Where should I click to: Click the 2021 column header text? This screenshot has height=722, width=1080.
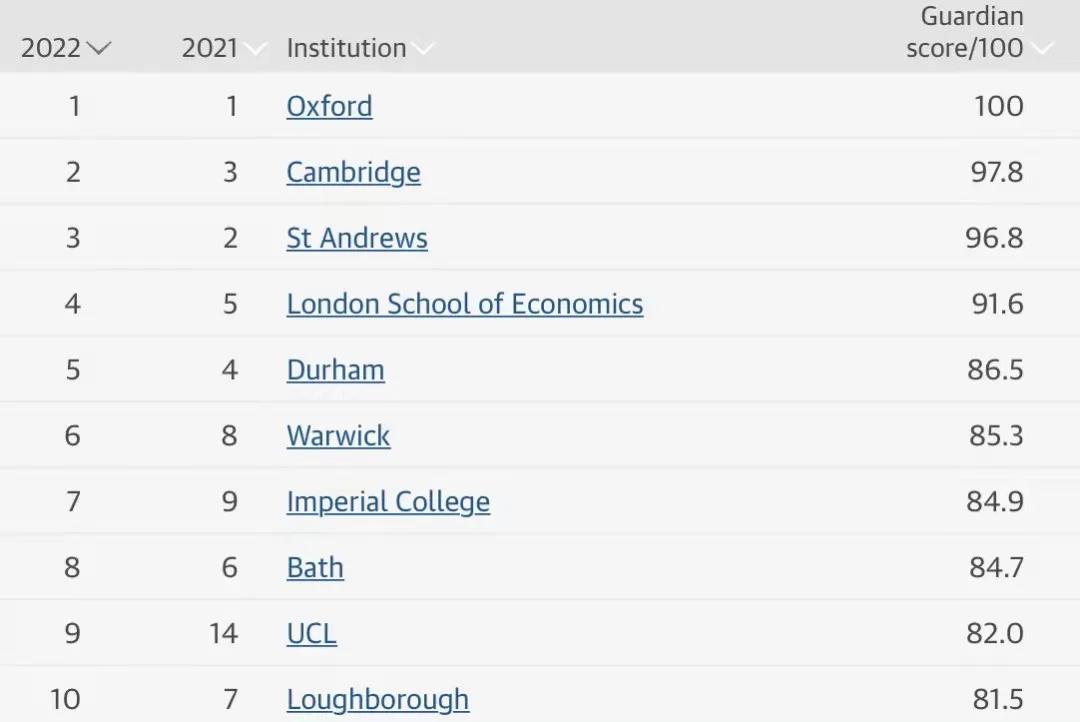coord(209,48)
